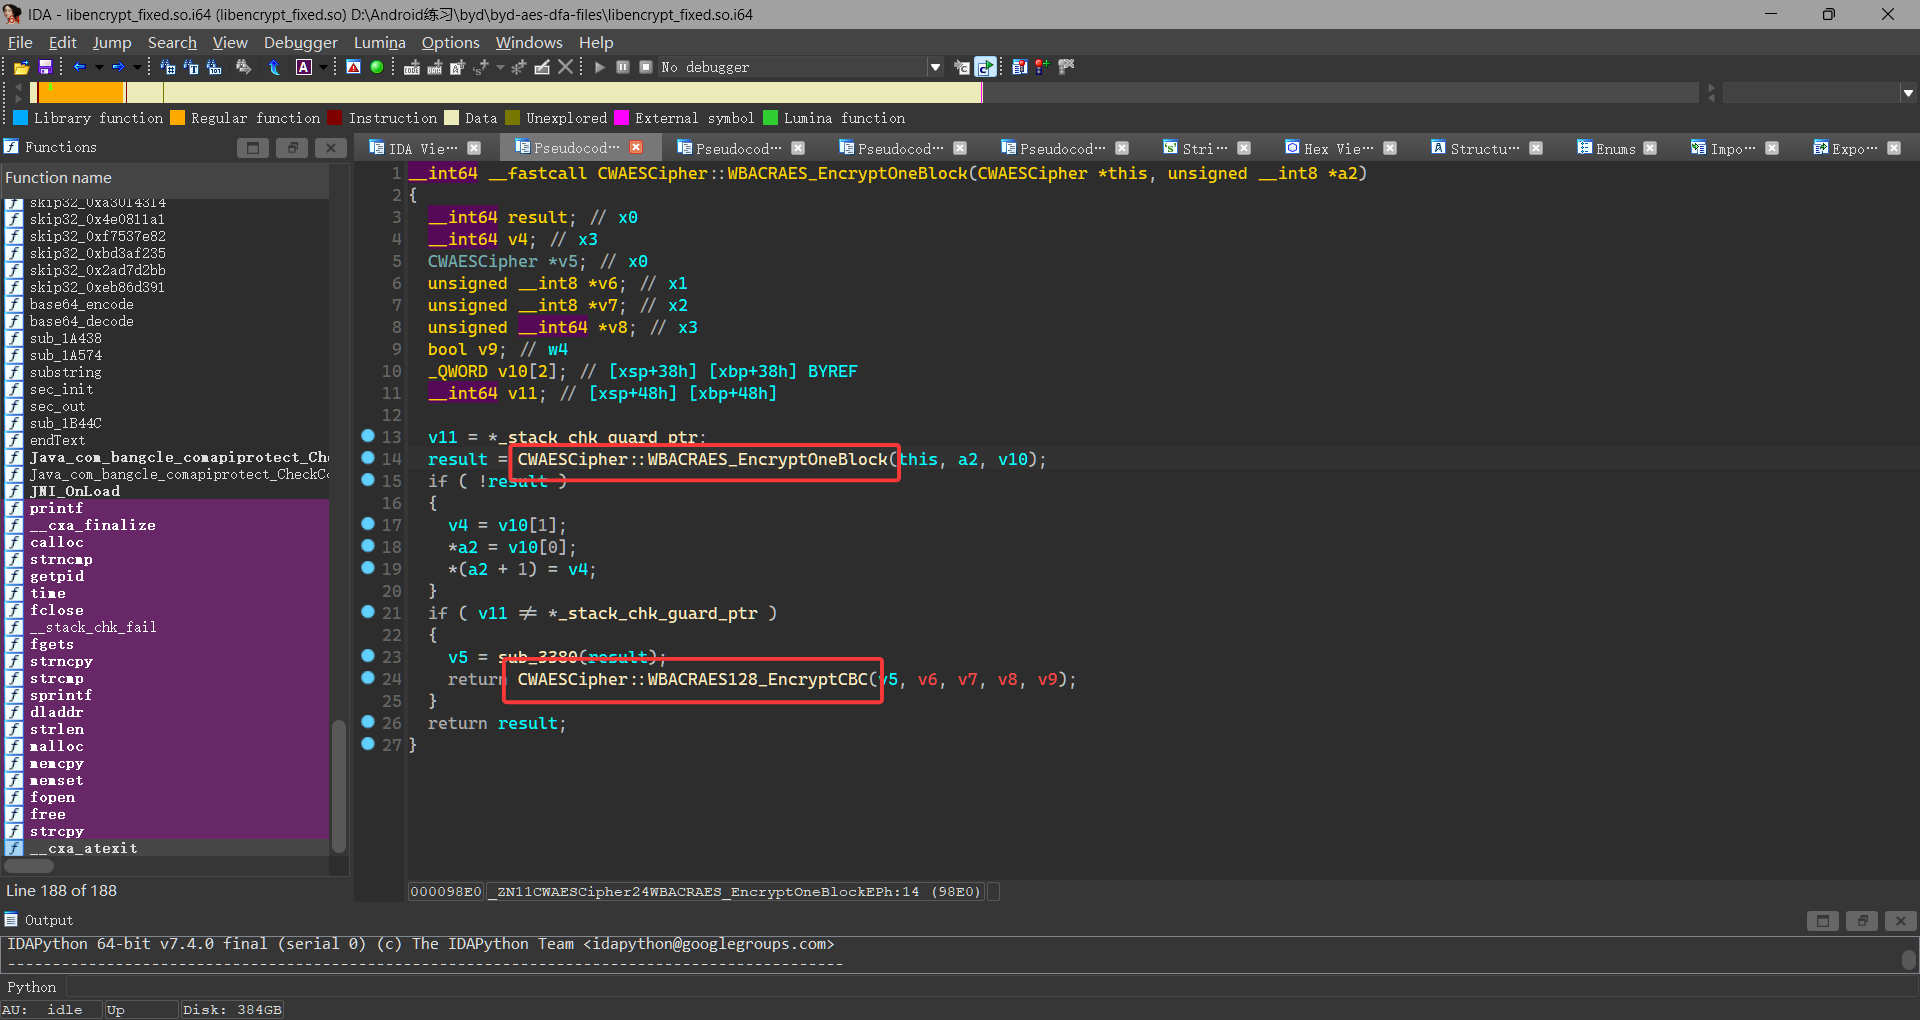
Task: Click the rightmost grey toolbar icon after debugger tools
Action: 1066,67
